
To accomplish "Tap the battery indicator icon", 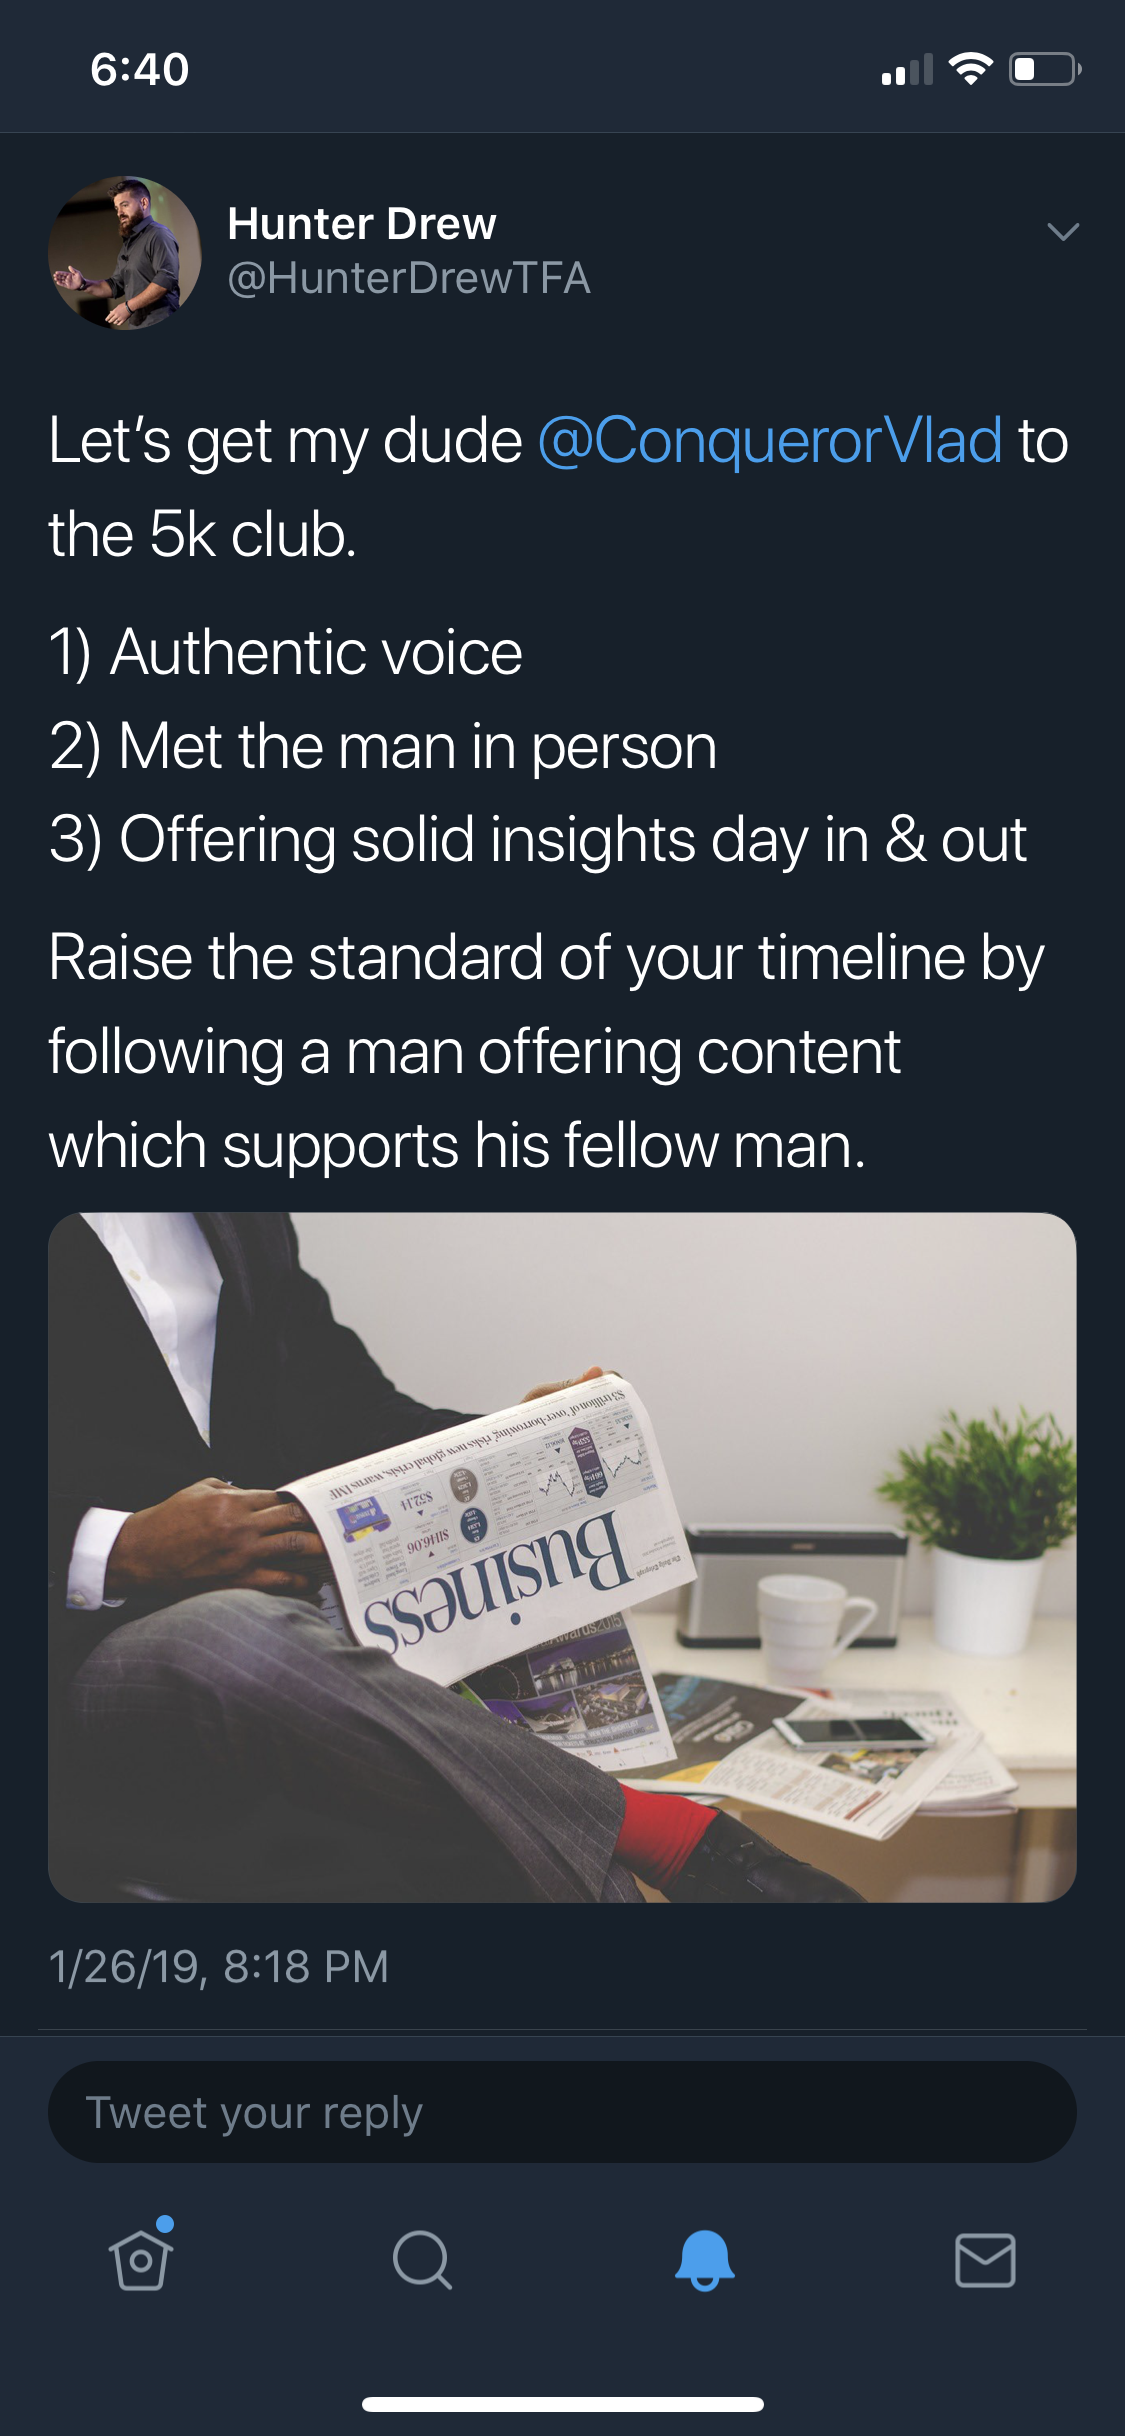I will tap(1045, 69).
